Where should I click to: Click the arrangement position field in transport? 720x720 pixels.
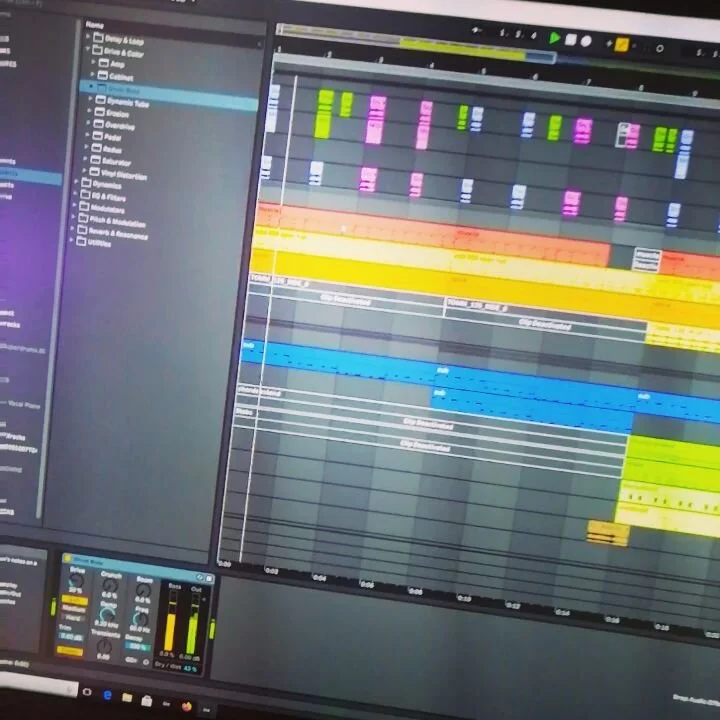click(x=518, y=34)
